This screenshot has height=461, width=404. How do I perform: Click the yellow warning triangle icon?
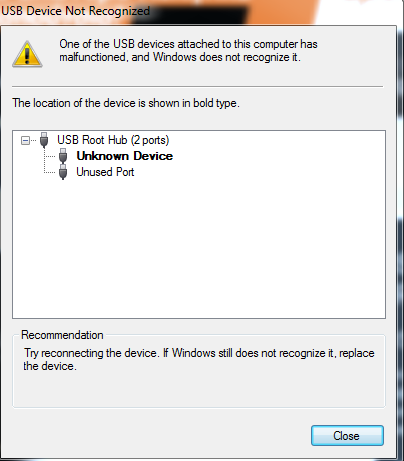tap(27, 54)
